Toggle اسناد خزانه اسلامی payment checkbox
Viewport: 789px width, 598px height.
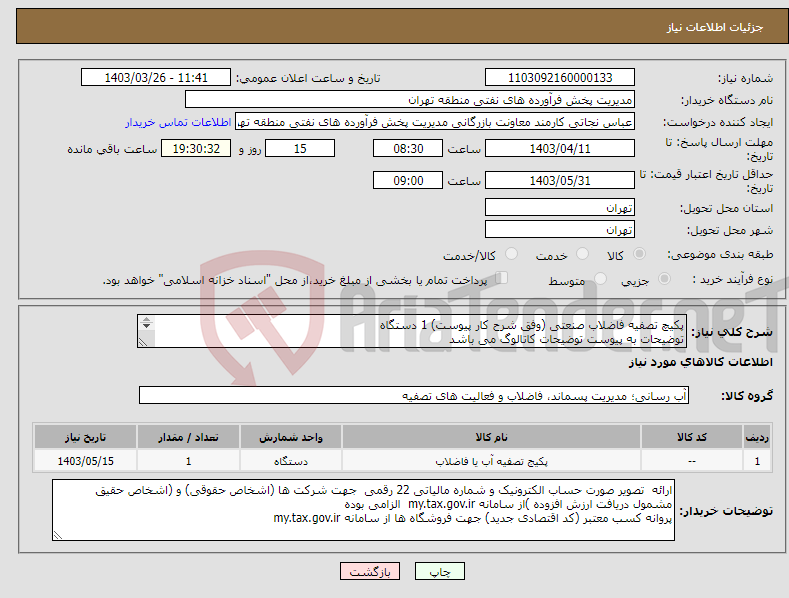[502, 277]
